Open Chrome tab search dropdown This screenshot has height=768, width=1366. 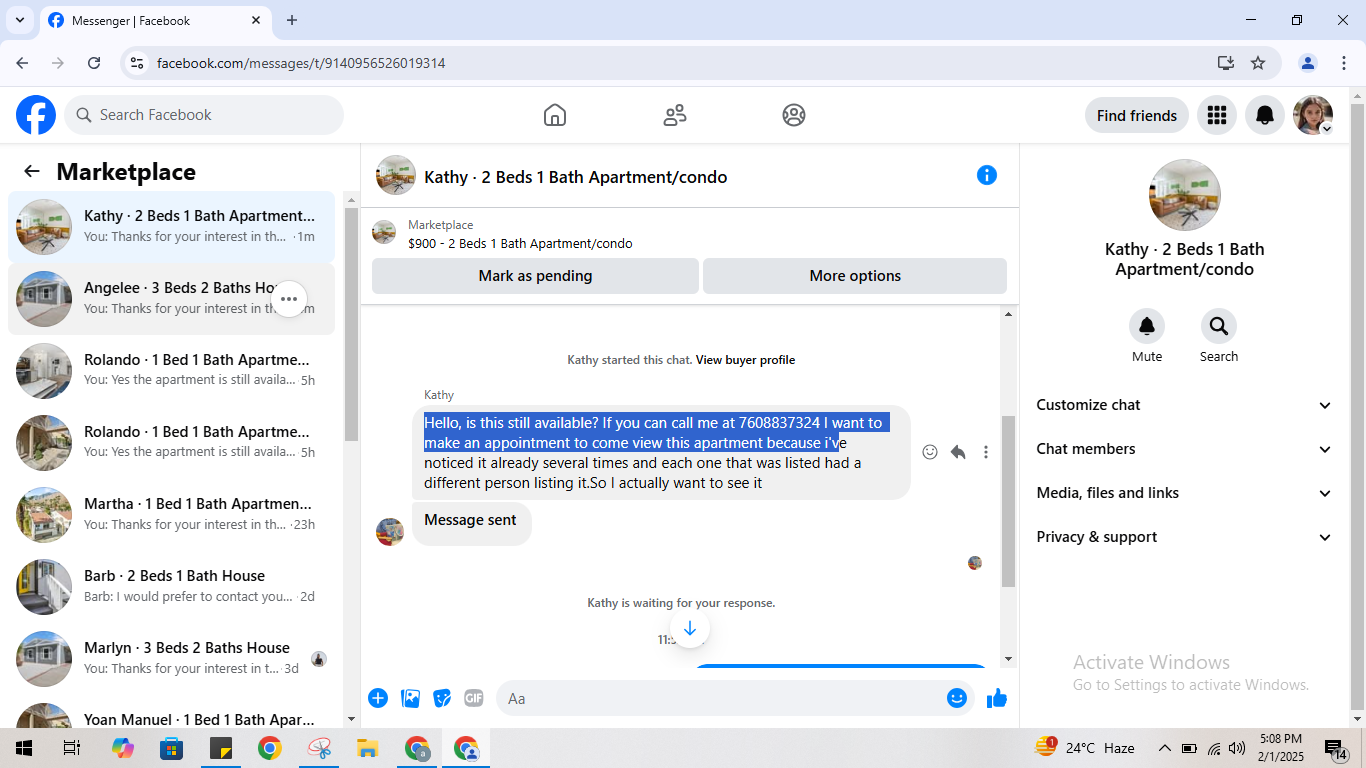pyautogui.click(x=19, y=20)
